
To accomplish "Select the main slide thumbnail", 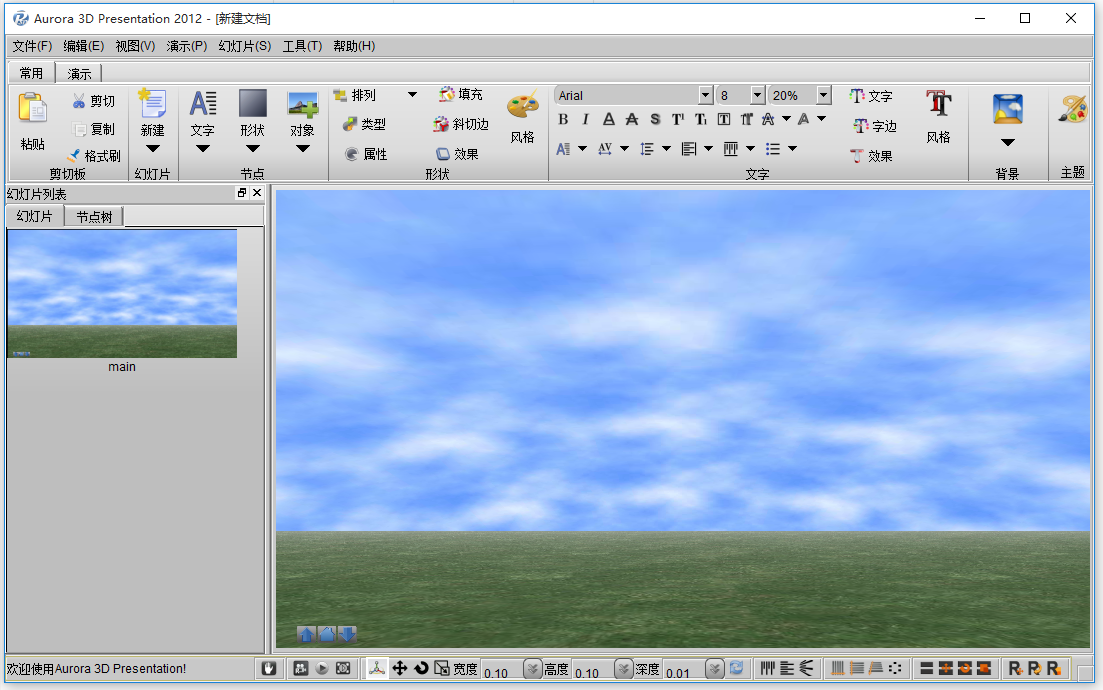I will click(122, 293).
